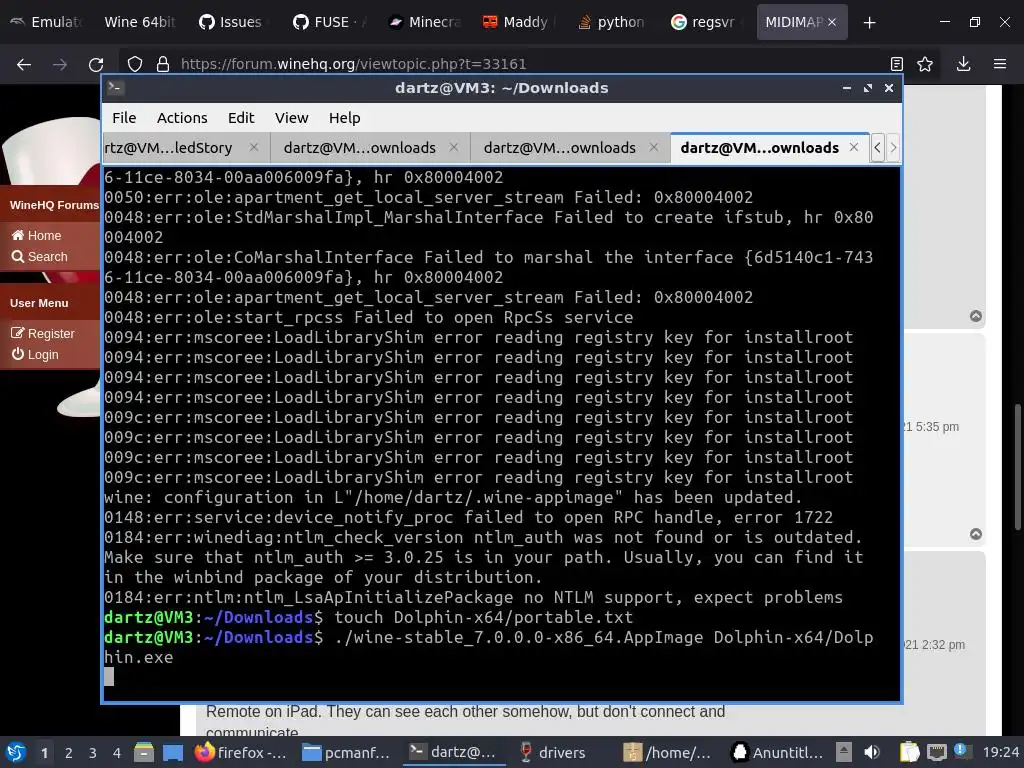The height and width of the screenshot is (768, 1024).
Task: Switch to the Anuntitl taskbar window
Action: (777, 752)
